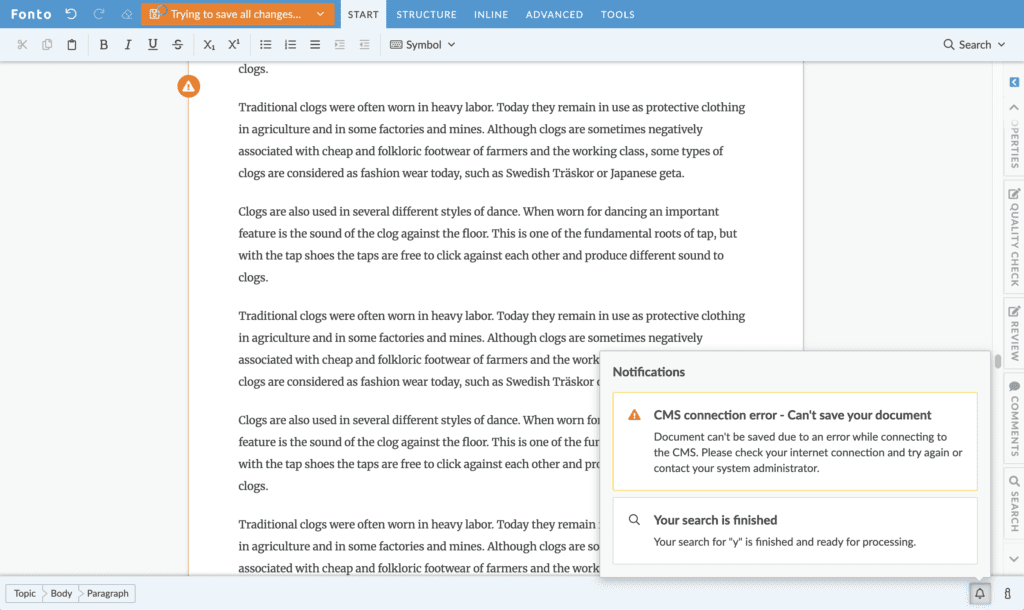Click the 'CMS connection error' notification title

point(792,415)
